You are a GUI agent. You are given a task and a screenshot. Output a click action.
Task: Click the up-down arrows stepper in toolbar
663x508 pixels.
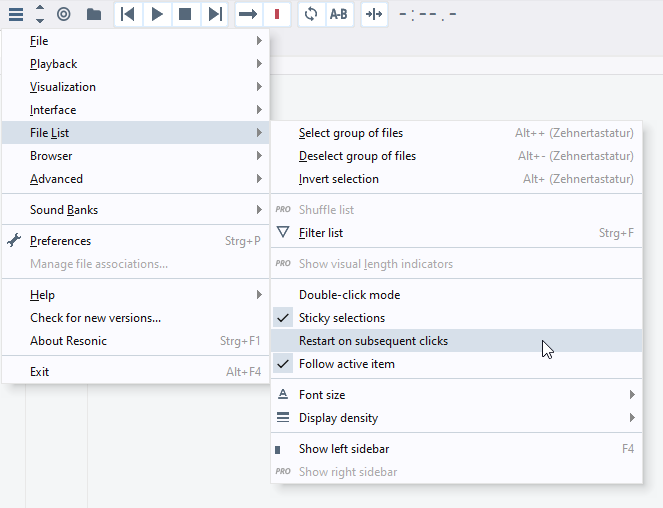pyautogui.click(x=39, y=14)
